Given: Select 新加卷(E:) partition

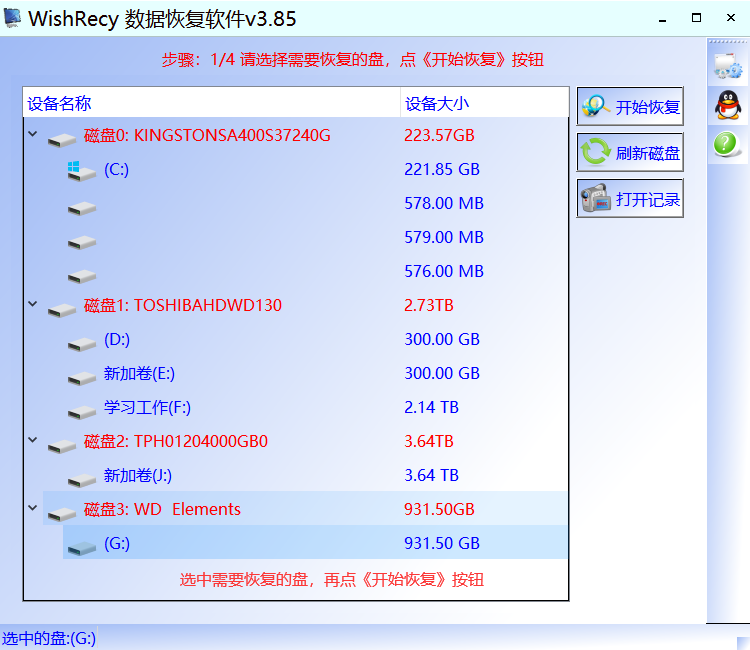Looking at the screenshot, I should click(139, 374).
